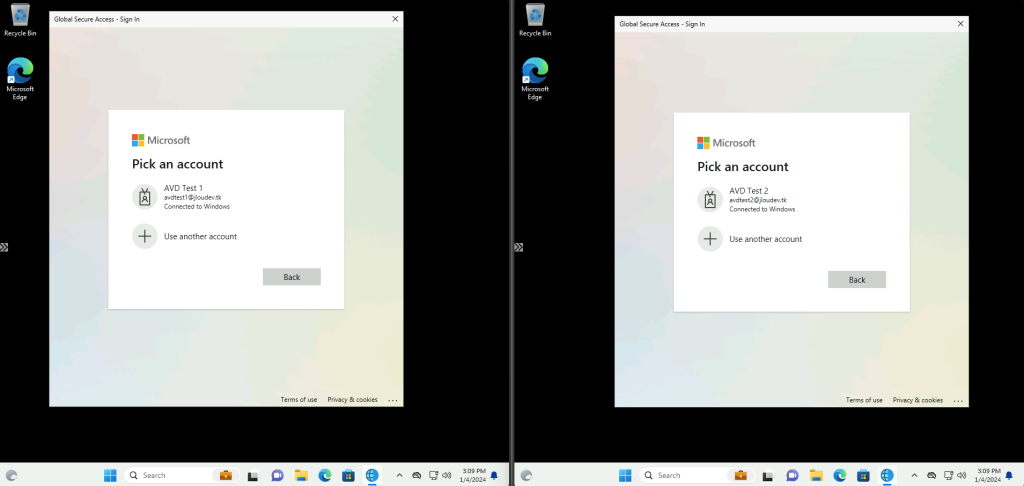This screenshot has height=486, width=1024.
Task: Open volume control on AVD Test 1 taskbar
Action: tap(447, 476)
